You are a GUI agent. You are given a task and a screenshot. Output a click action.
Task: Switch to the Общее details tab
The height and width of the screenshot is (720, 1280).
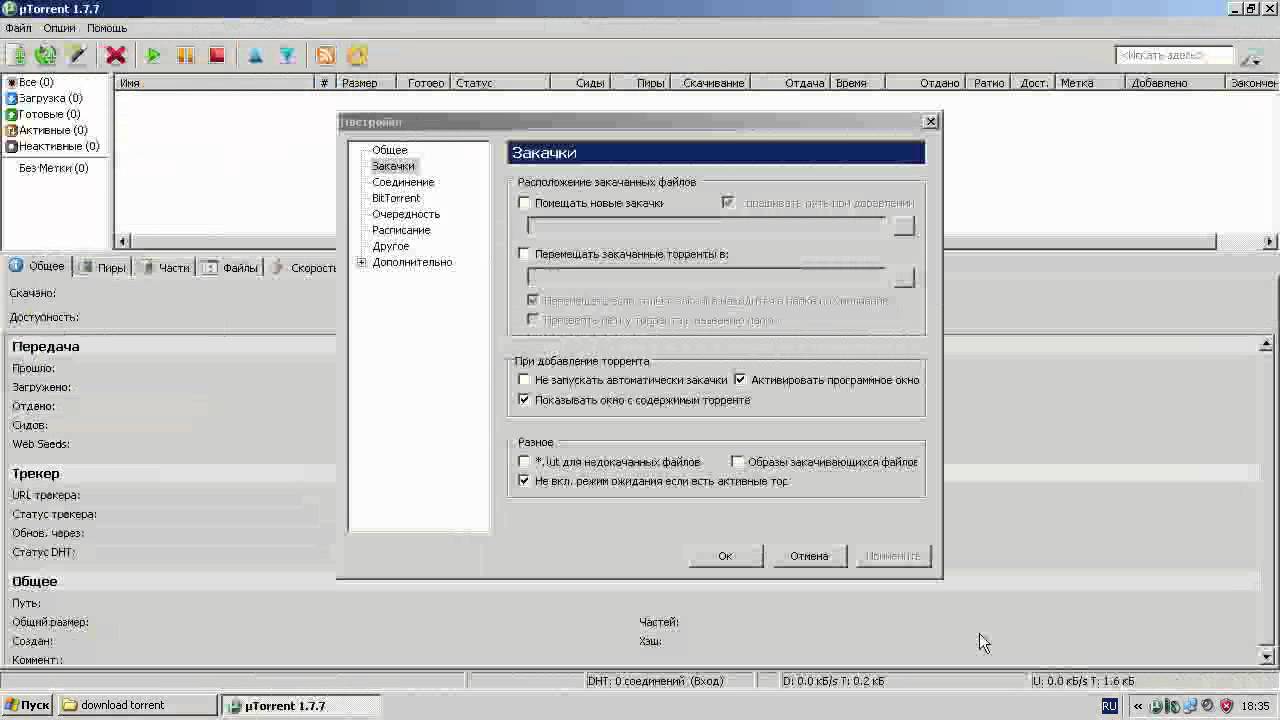tap(37, 266)
